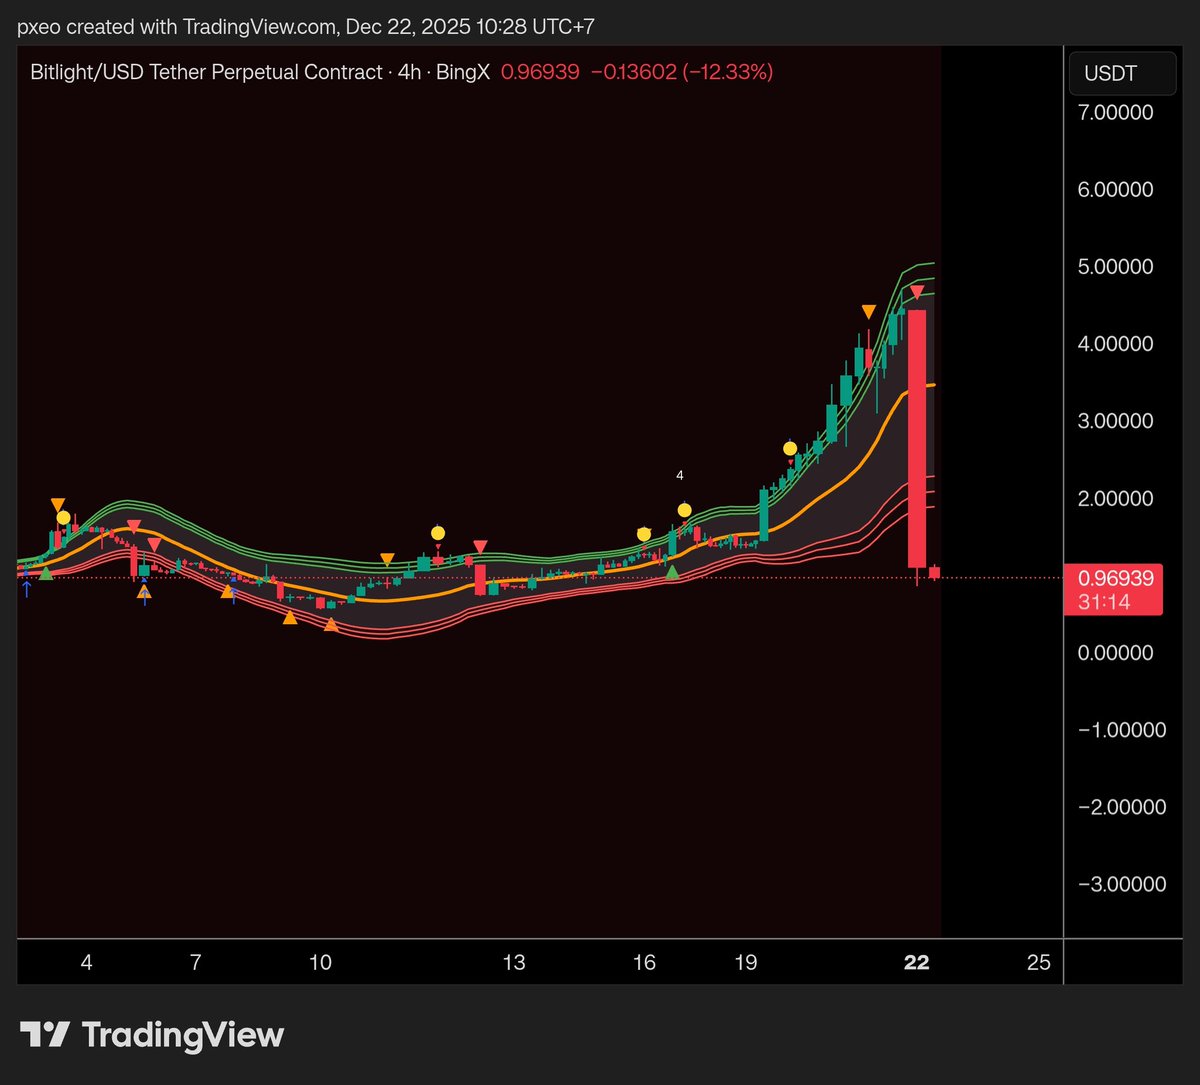The image size is (1200, 1085).
Task: Select the orange down-triangle marker at the rally peak
Action: pyautogui.click(x=869, y=312)
